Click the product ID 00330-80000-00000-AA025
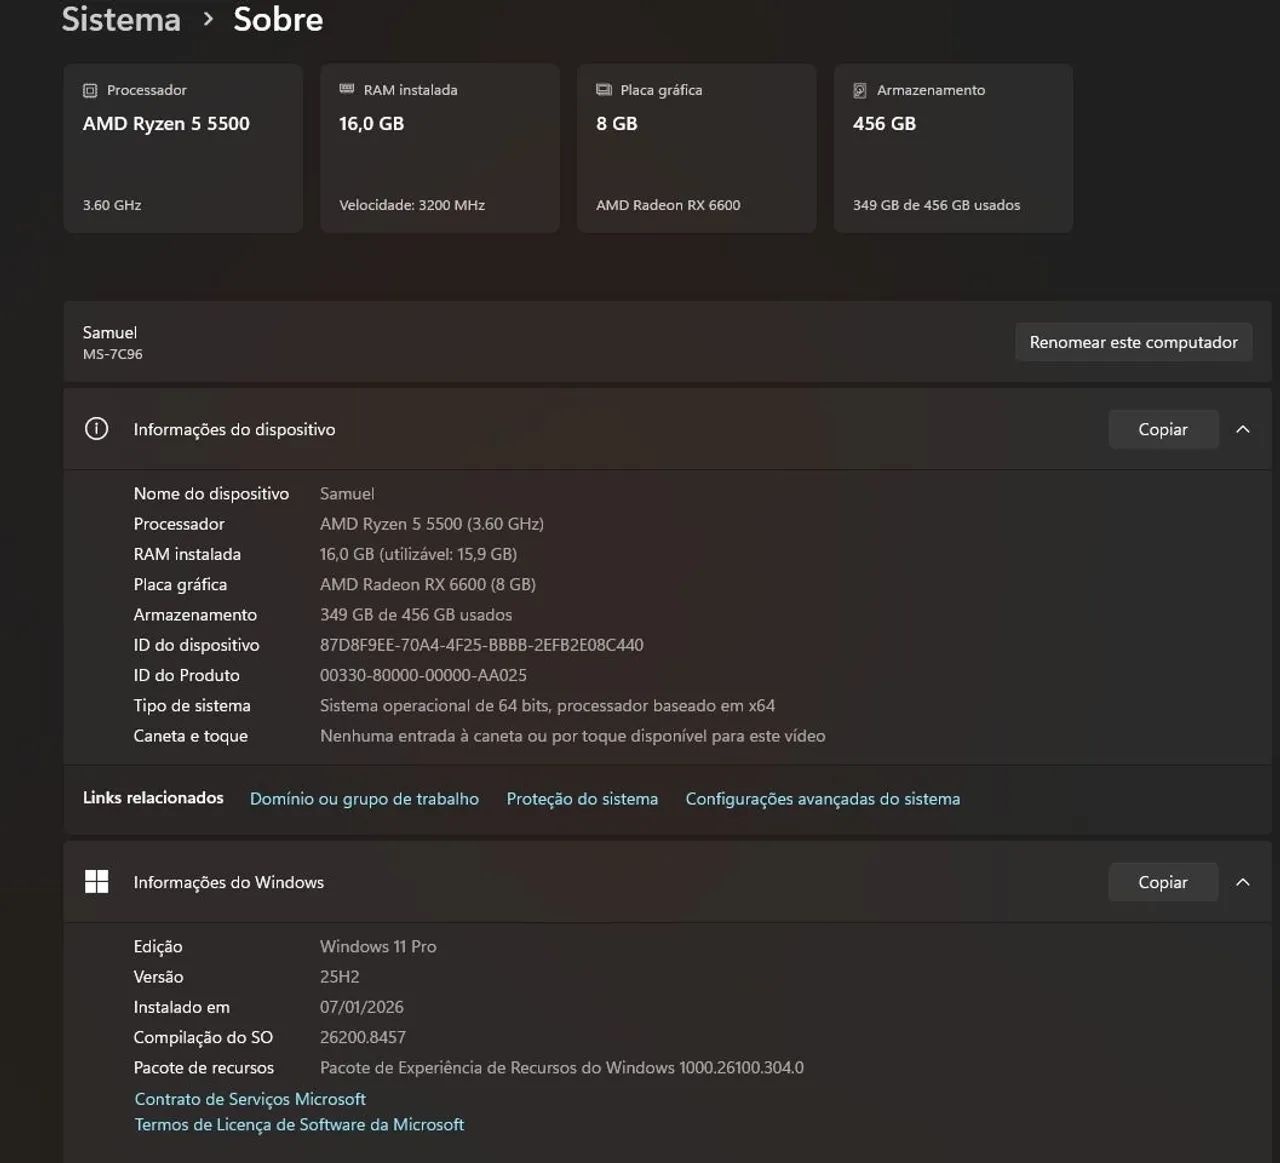Image resolution: width=1280 pixels, height=1163 pixels. tap(423, 675)
